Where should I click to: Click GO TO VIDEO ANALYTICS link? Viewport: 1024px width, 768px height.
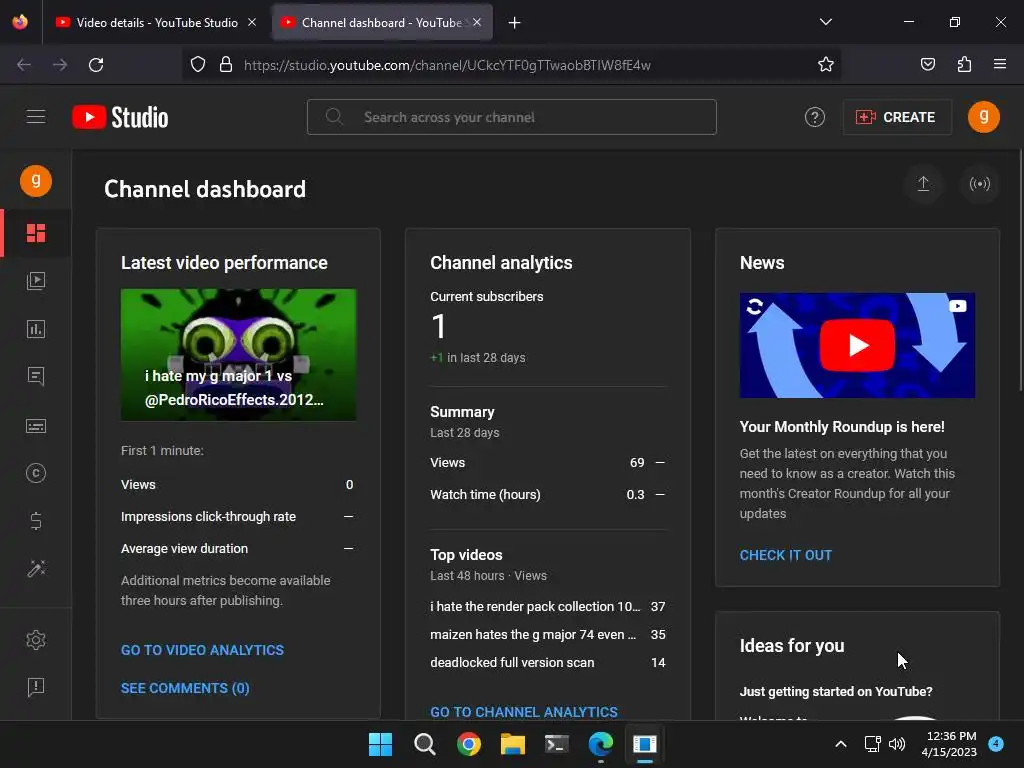coord(202,650)
